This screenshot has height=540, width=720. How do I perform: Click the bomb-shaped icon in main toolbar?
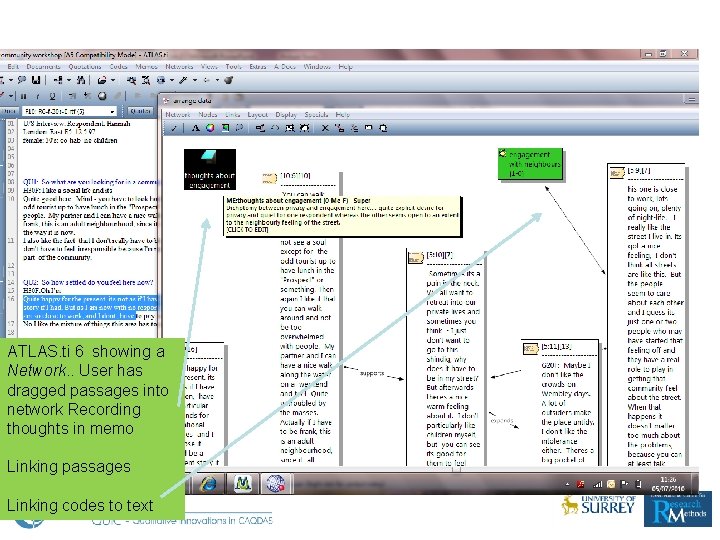point(228,80)
